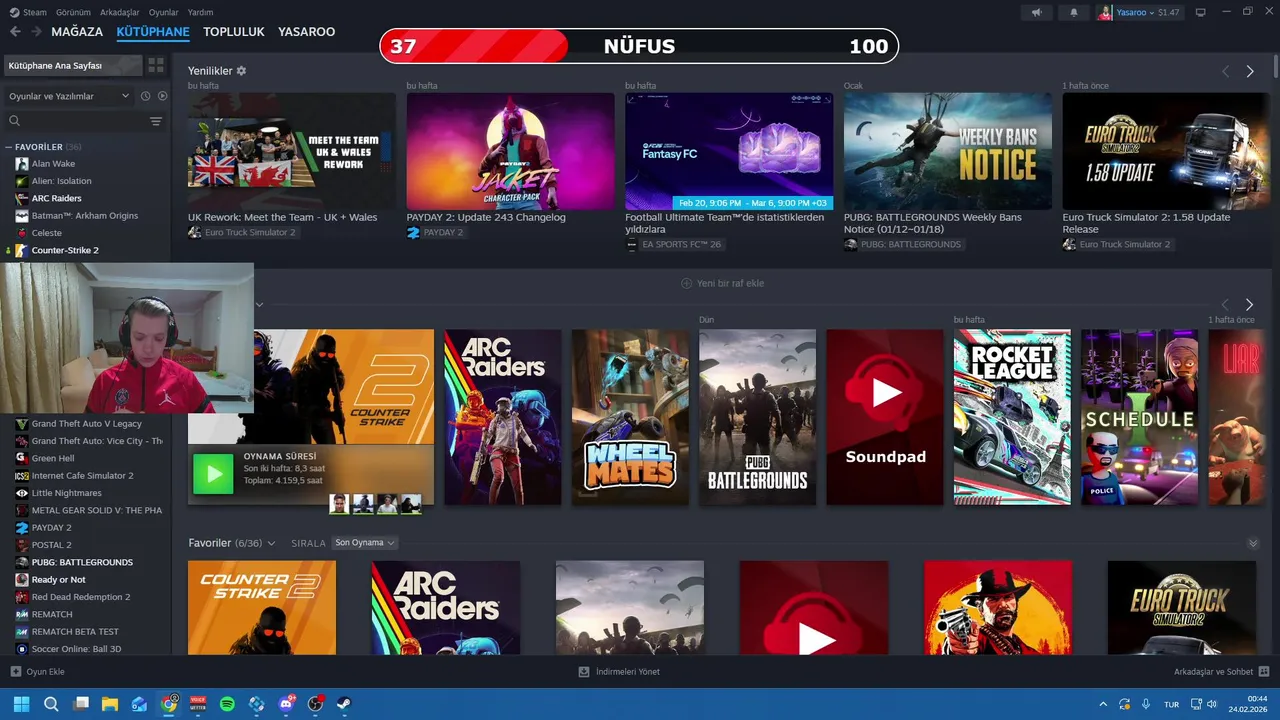Open the PAYDAY 2: Update 243 Changelog link
1280x720 pixels.
tap(486, 217)
